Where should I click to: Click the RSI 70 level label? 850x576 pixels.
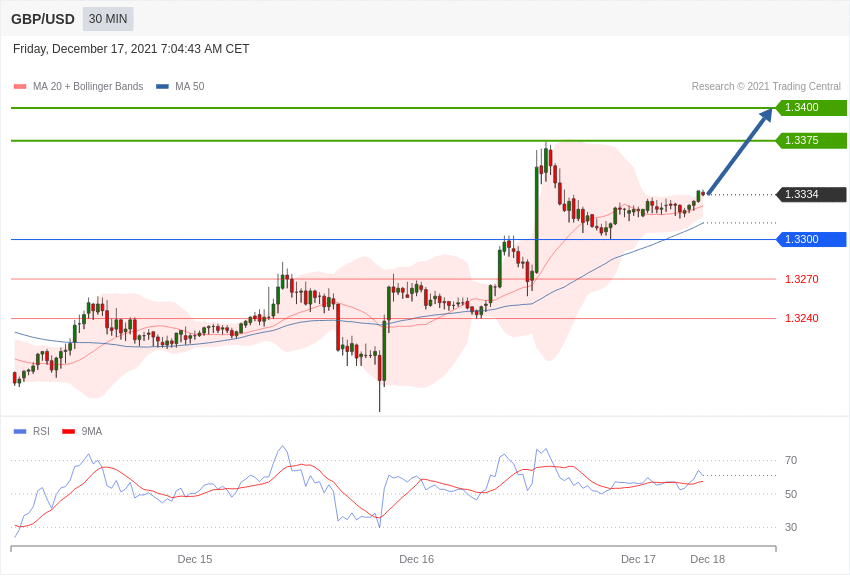(791, 461)
